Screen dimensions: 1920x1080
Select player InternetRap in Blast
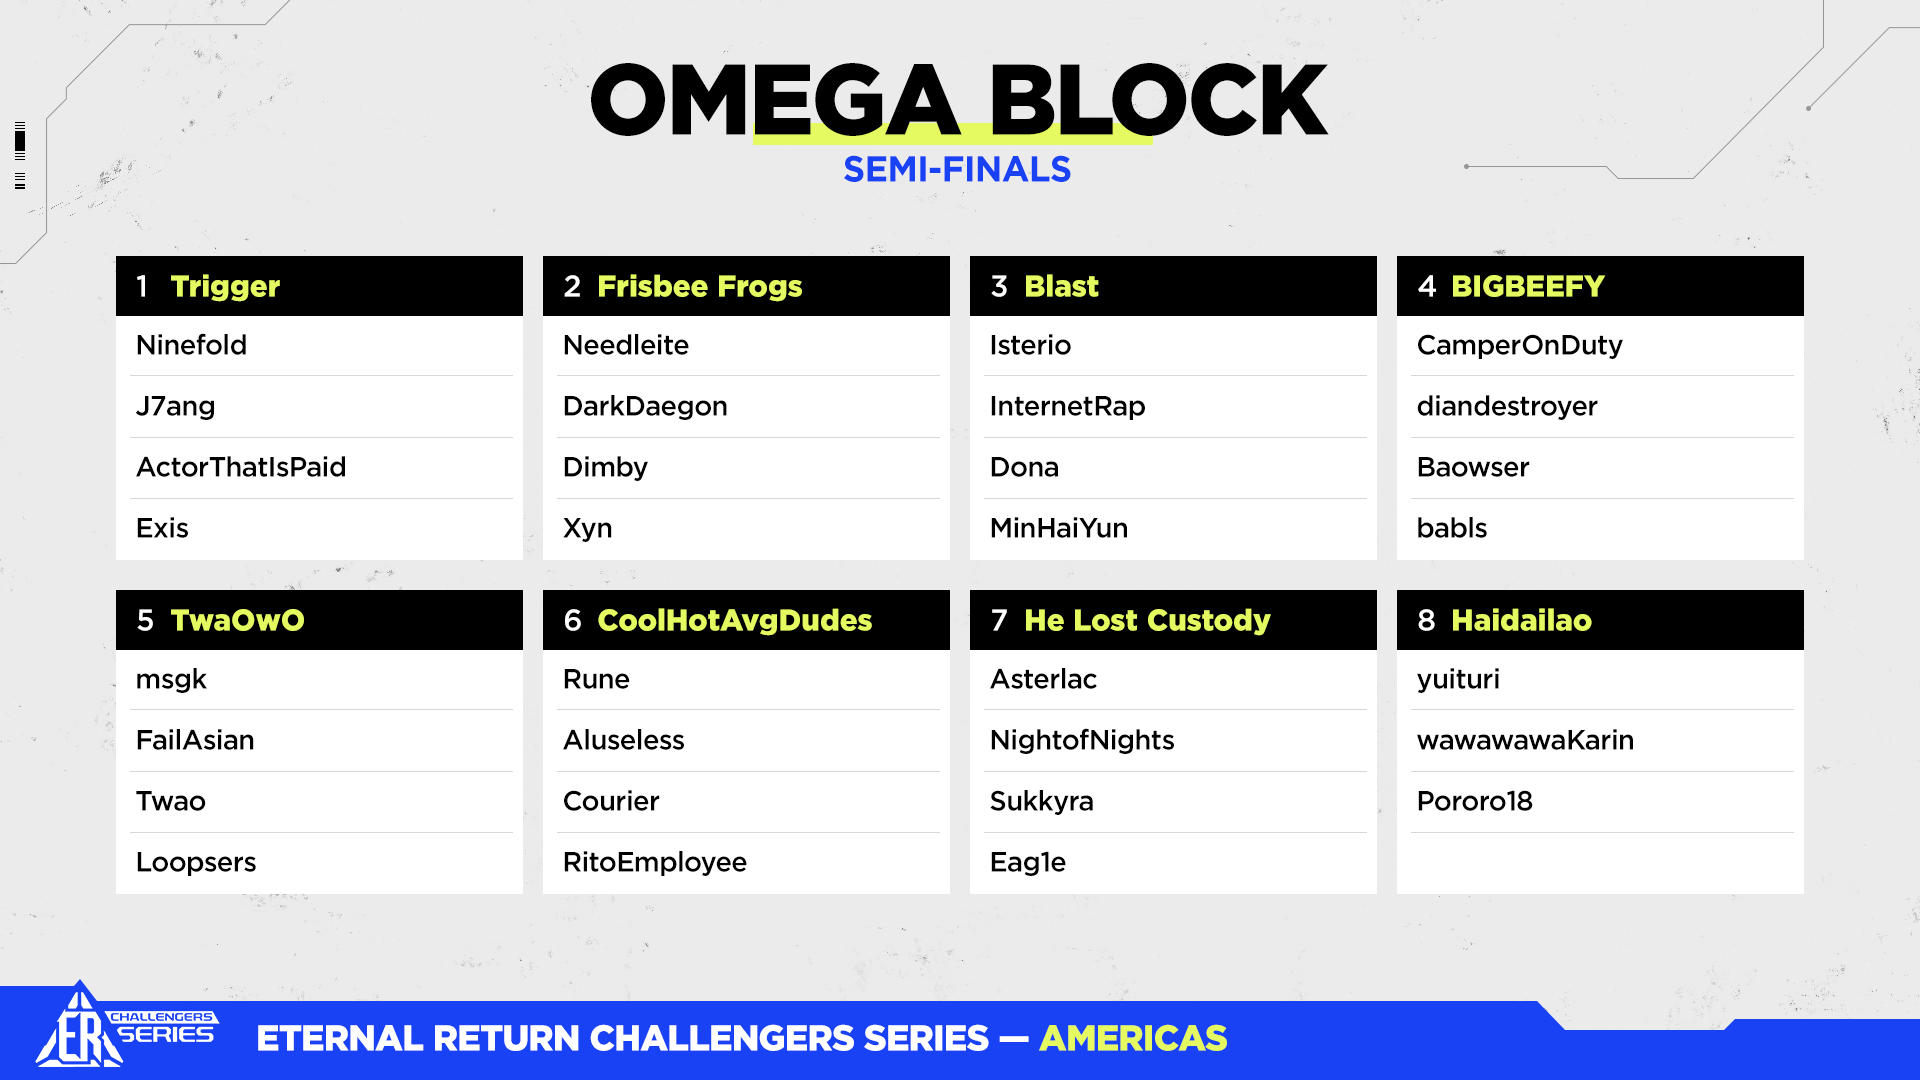click(1067, 406)
